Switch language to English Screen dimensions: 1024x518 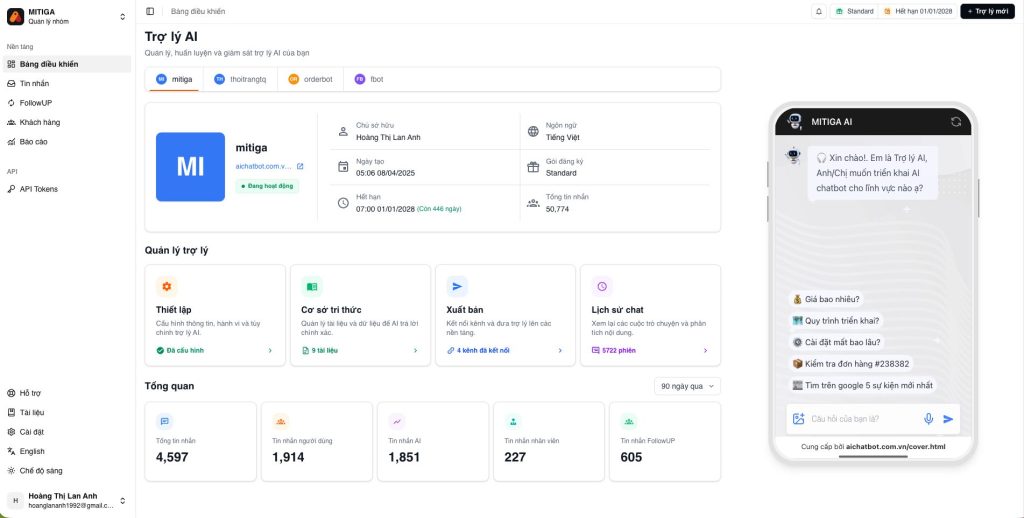tap(67, 451)
